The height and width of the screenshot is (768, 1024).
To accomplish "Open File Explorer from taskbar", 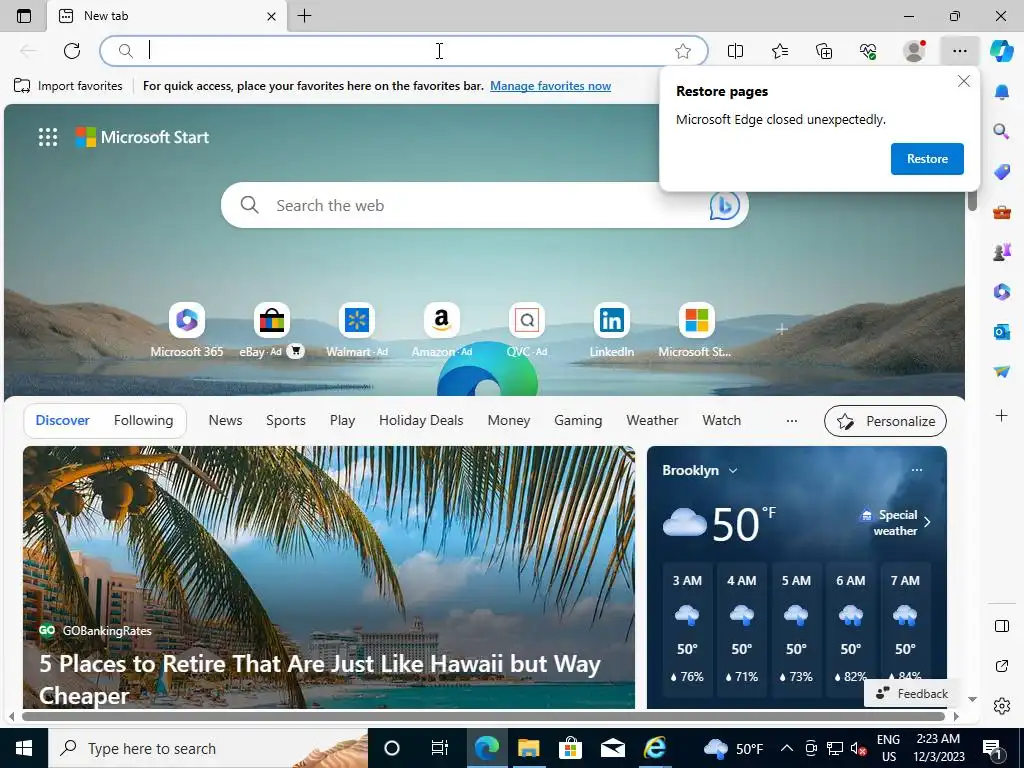I will (x=529, y=748).
